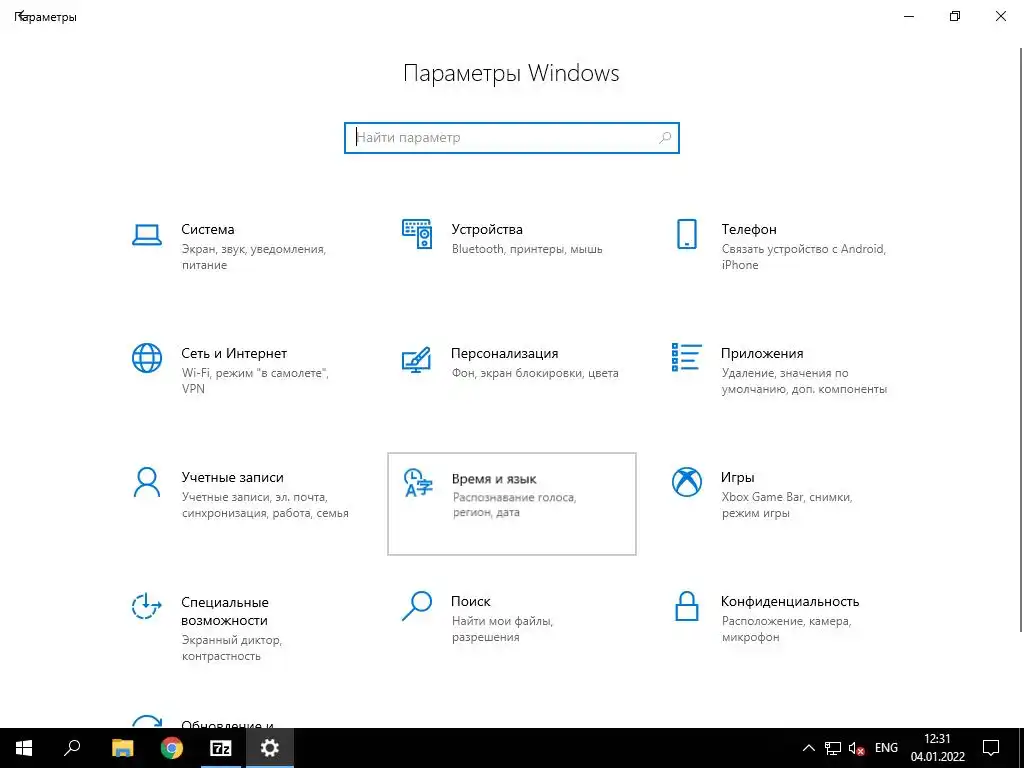Open the Время и язык icon
1024x768 pixels.
click(418, 483)
